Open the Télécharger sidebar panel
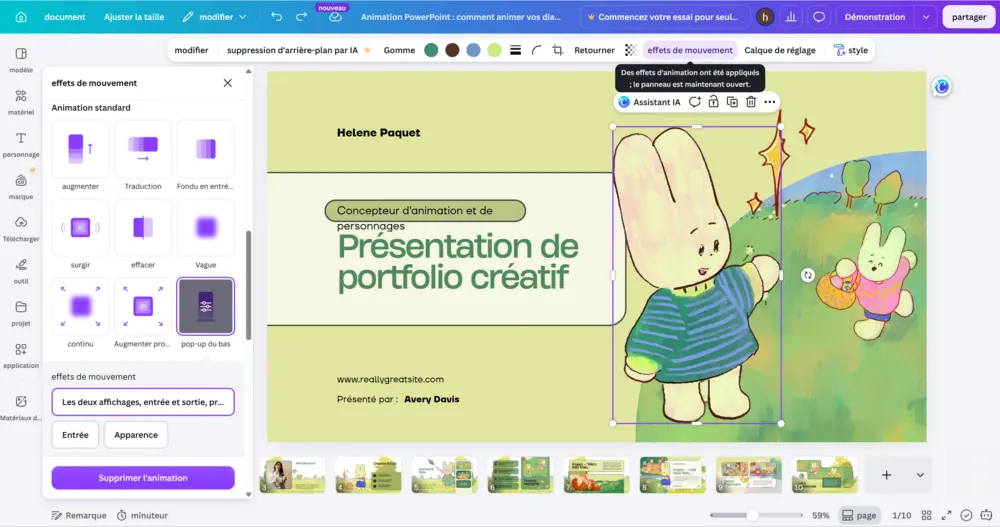The width and height of the screenshot is (1000, 527). [21, 228]
